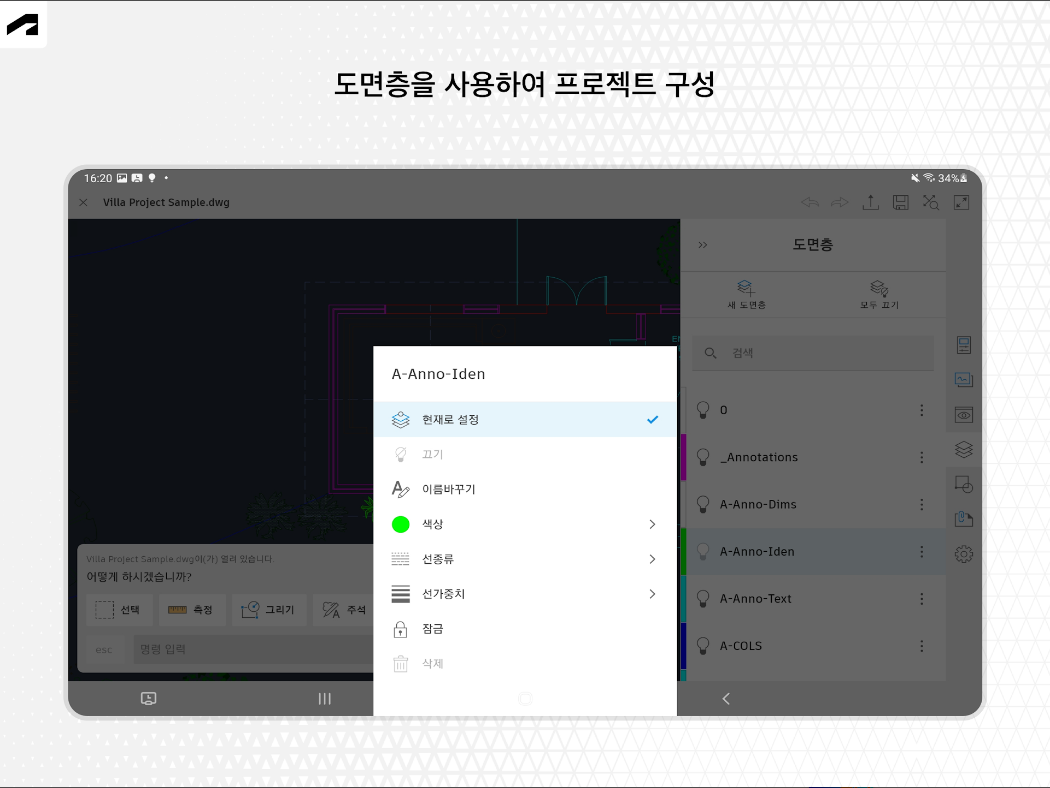Save the Villa Project Sample drawing
This screenshot has width=1050, height=788.
coord(899,202)
